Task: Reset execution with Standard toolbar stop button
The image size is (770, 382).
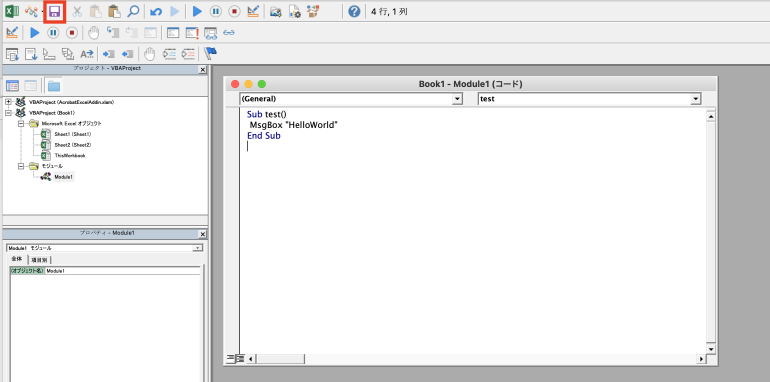Action: [234, 11]
